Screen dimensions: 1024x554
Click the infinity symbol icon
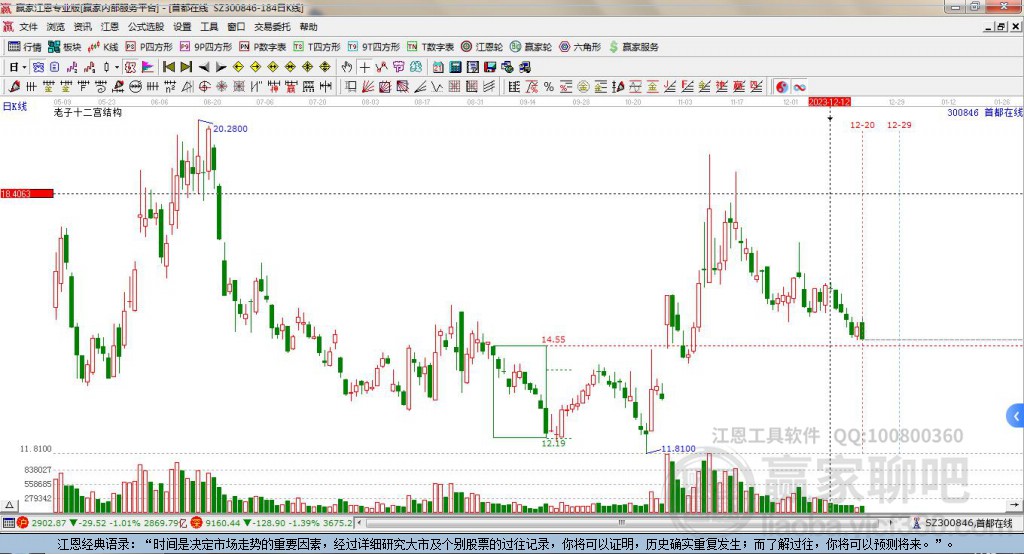point(799,87)
